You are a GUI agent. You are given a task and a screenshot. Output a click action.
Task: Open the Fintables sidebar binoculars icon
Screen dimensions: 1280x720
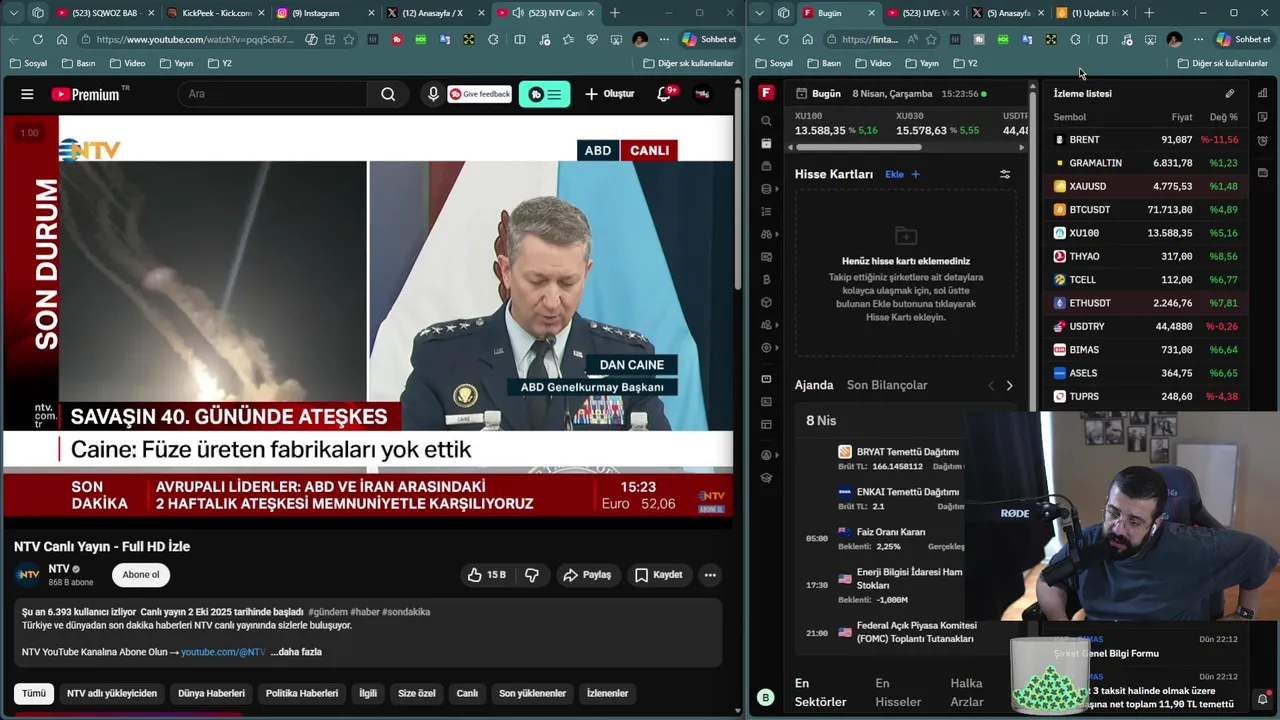pos(766,234)
